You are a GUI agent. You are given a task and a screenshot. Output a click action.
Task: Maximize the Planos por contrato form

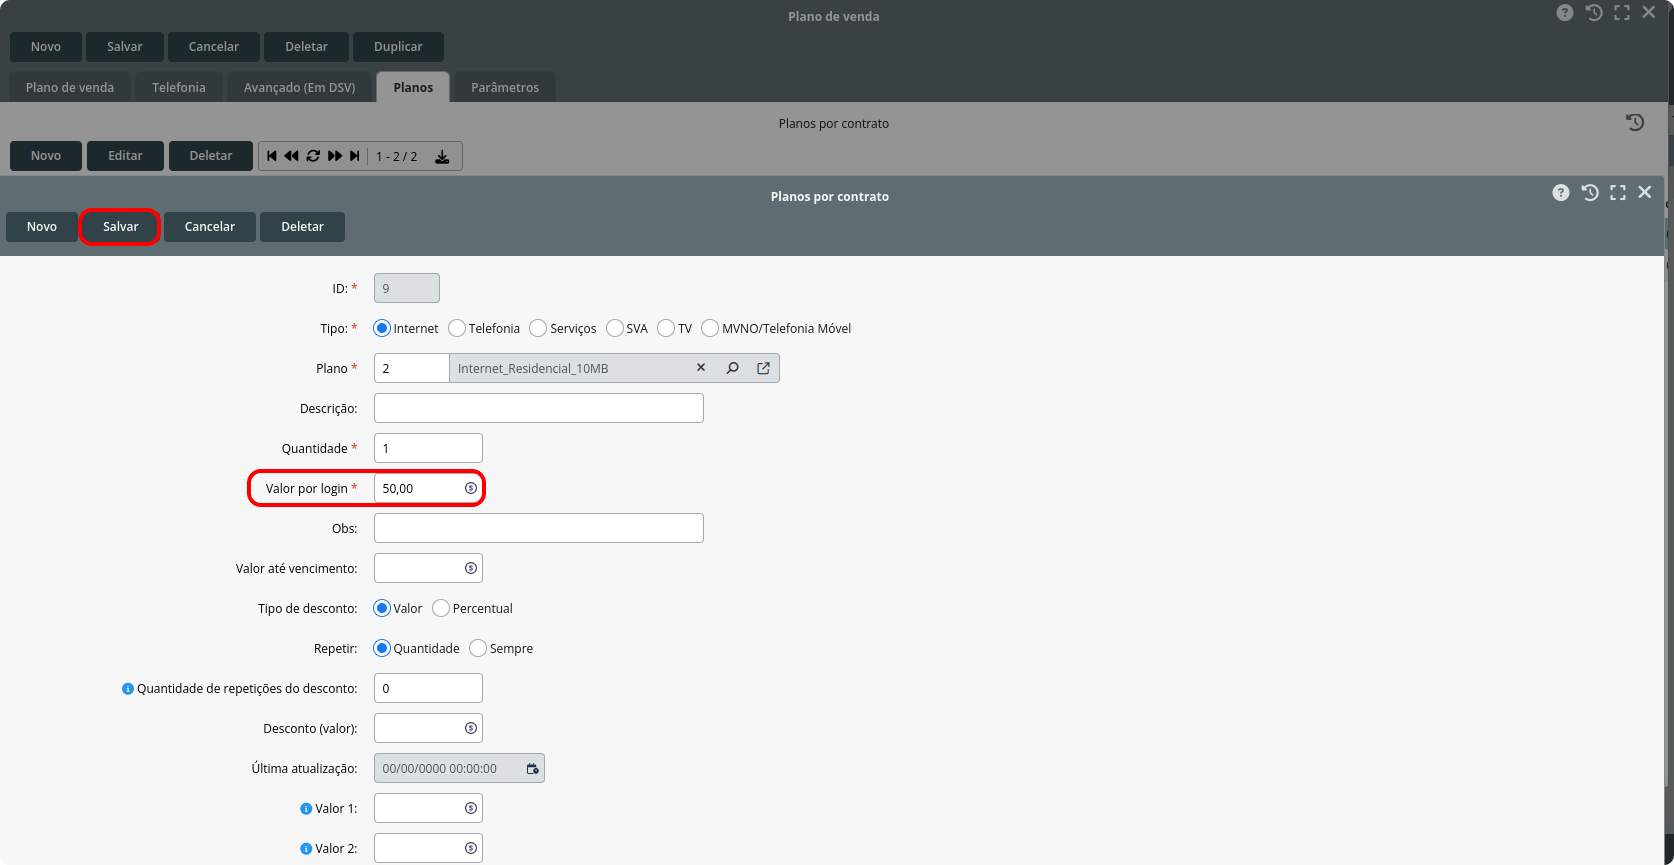click(1618, 192)
